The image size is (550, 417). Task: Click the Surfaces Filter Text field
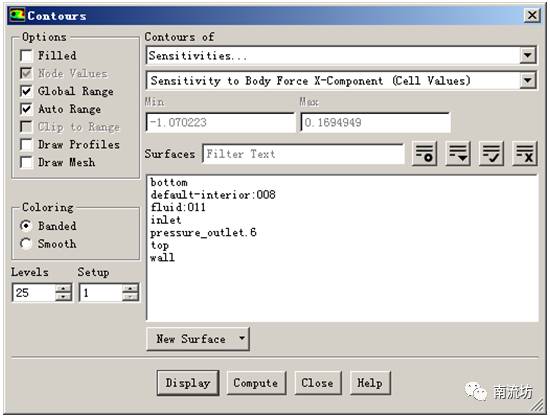click(303, 154)
